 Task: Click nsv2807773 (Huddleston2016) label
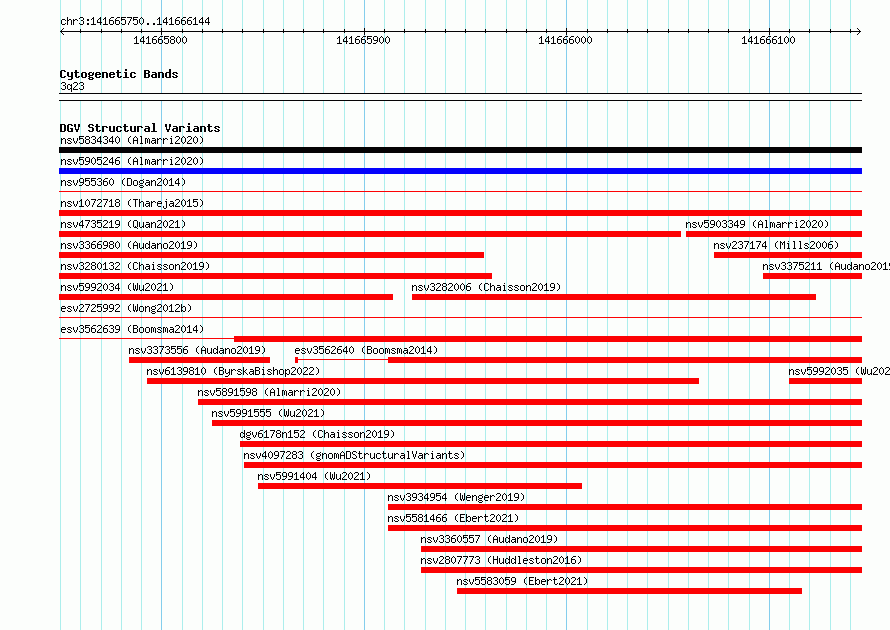point(501,560)
